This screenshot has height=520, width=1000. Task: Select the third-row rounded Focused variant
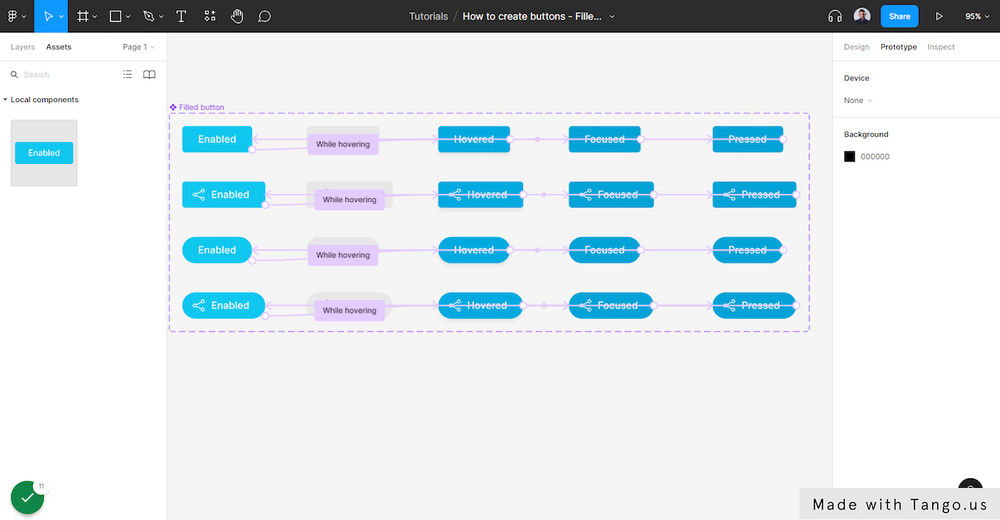(x=605, y=250)
